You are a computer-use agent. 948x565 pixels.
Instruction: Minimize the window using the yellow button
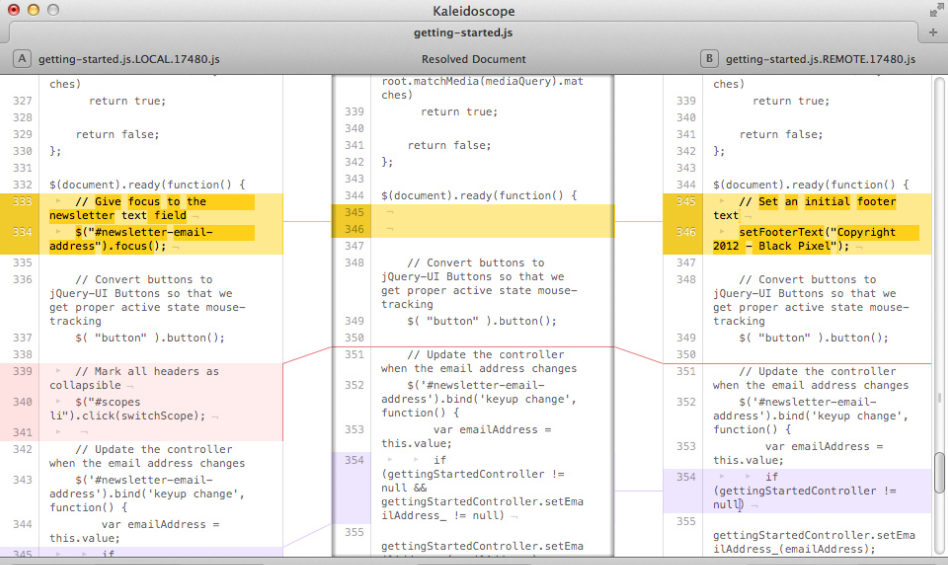click(x=33, y=10)
